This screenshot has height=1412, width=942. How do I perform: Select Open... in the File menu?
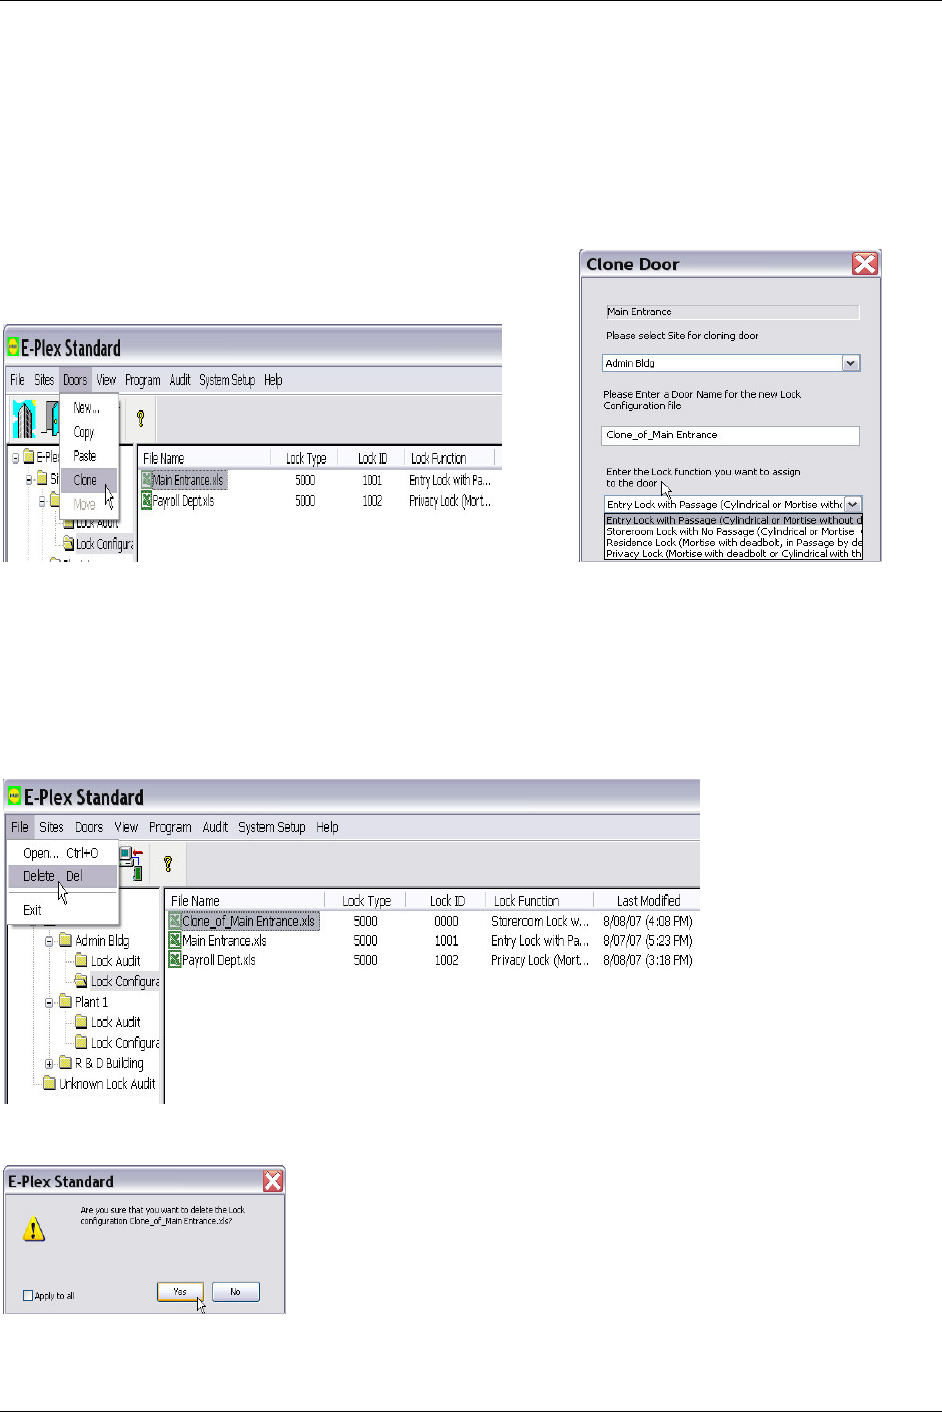point(63,853)
